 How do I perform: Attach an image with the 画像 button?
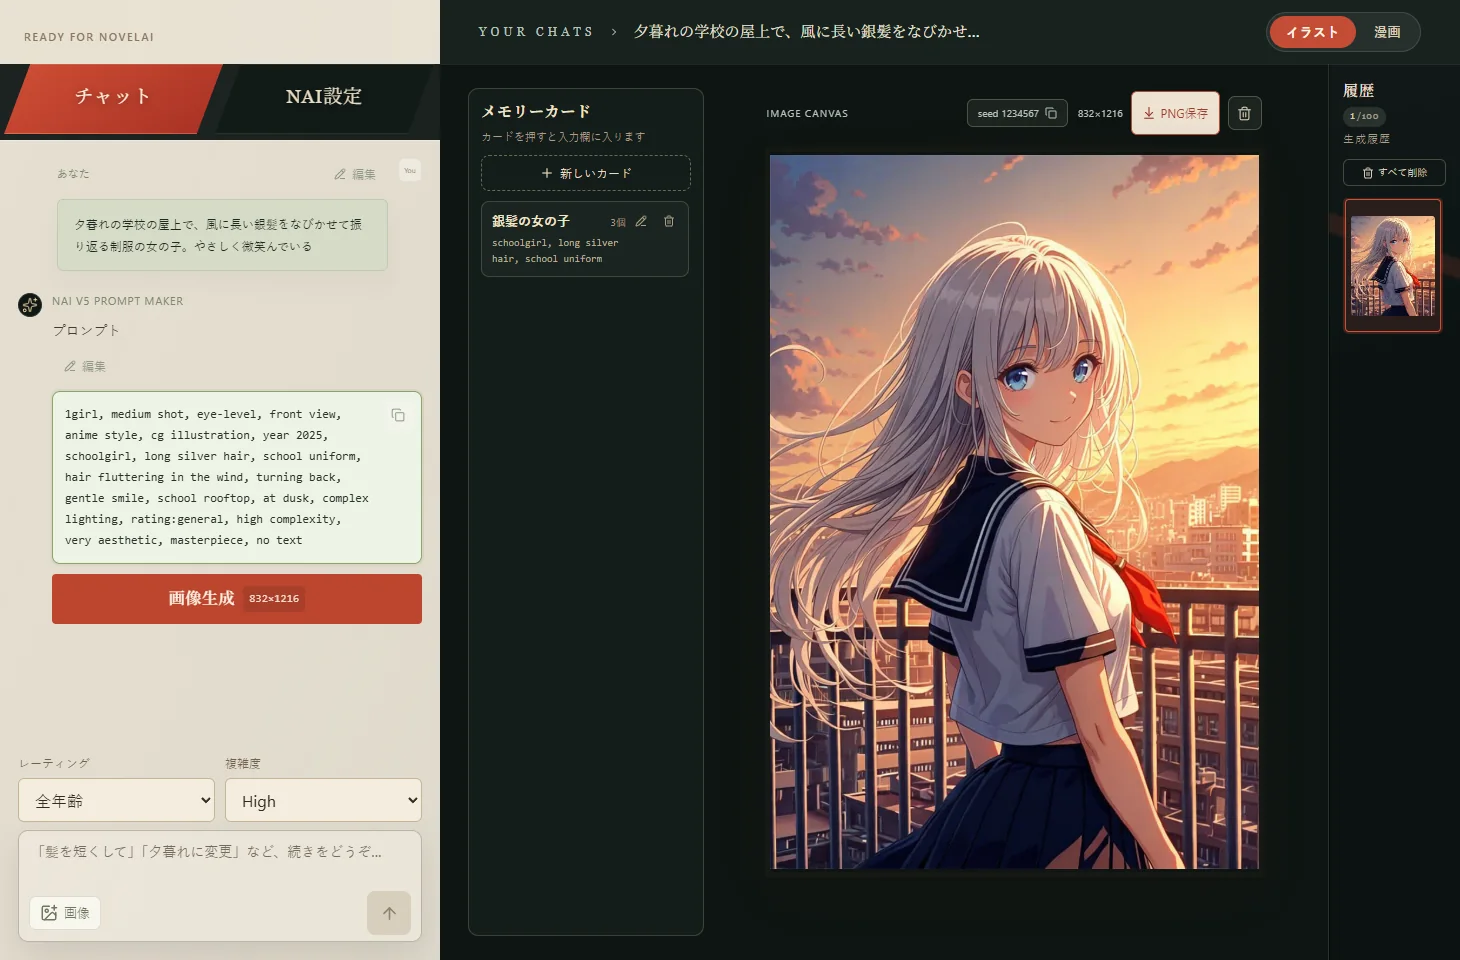pyautogui.click(x=65, y=913)
